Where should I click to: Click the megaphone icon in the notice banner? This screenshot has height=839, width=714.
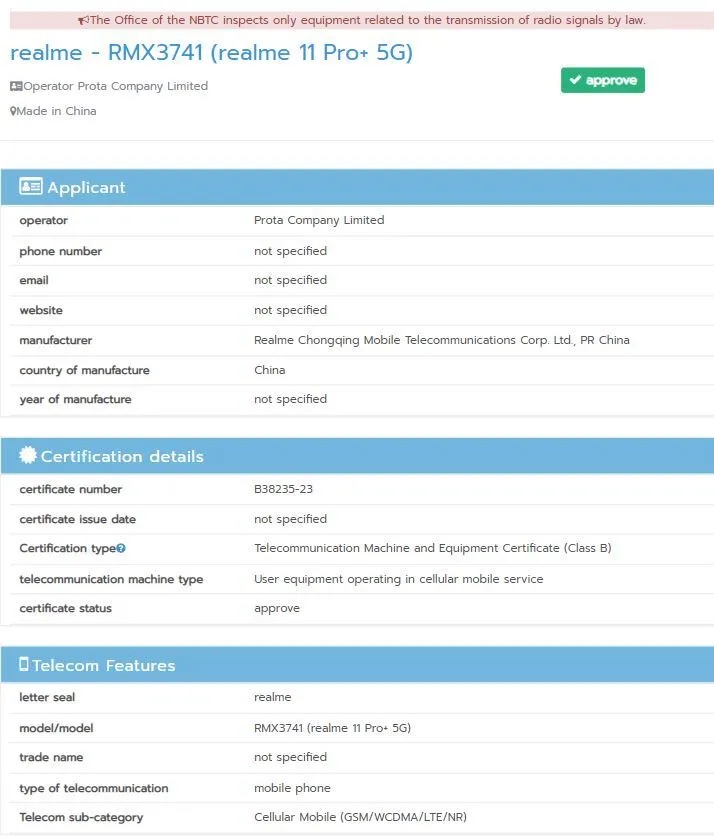click(83, 20)
